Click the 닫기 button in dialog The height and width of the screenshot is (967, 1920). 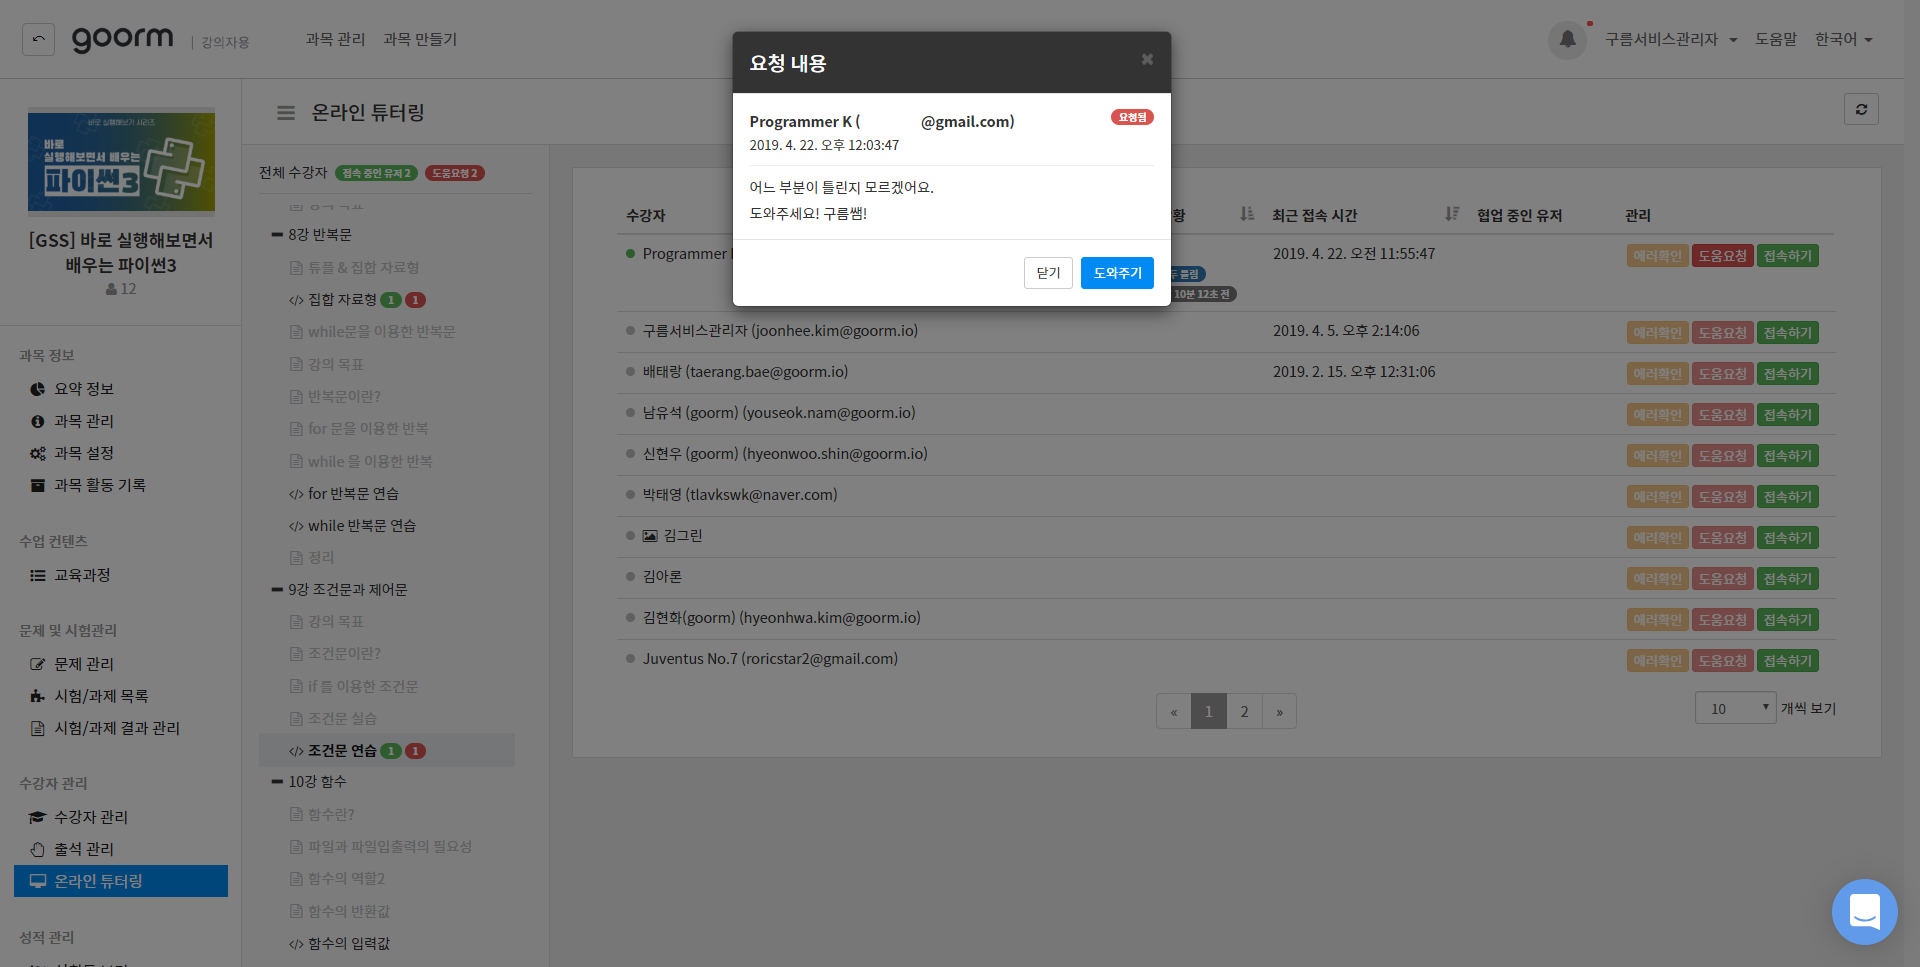pyautogui.click(x=1047, y=273)
